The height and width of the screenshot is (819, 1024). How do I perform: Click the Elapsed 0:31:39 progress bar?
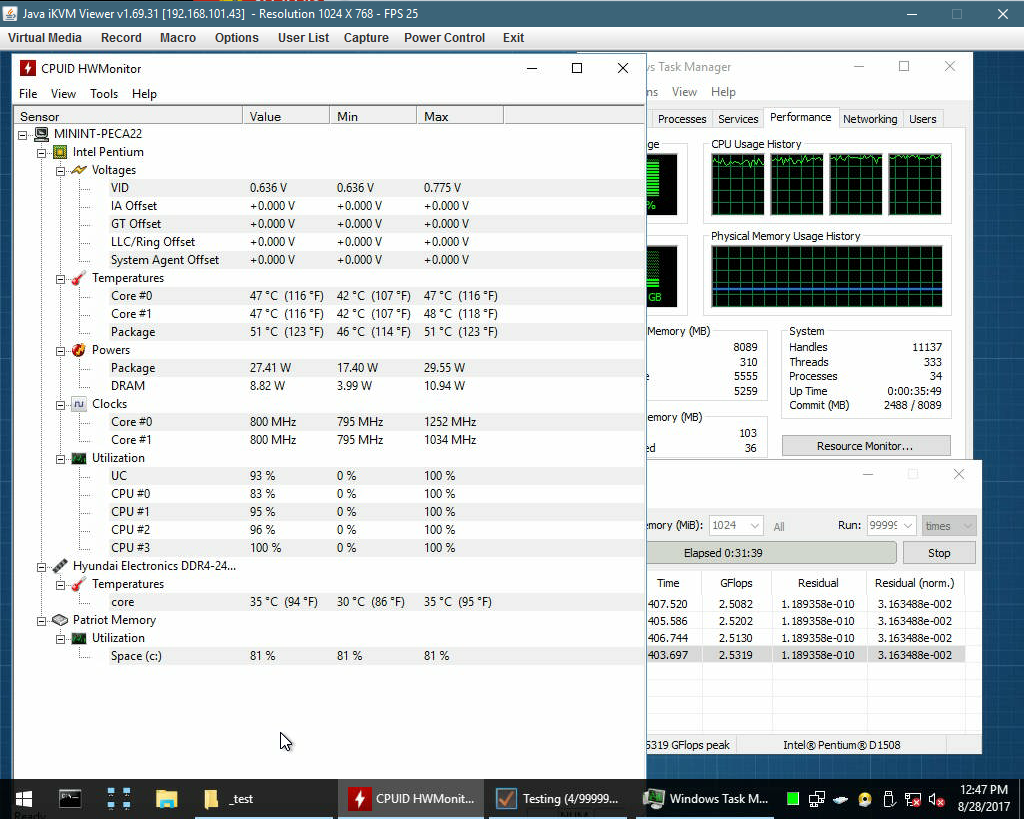tap(771, 553)
